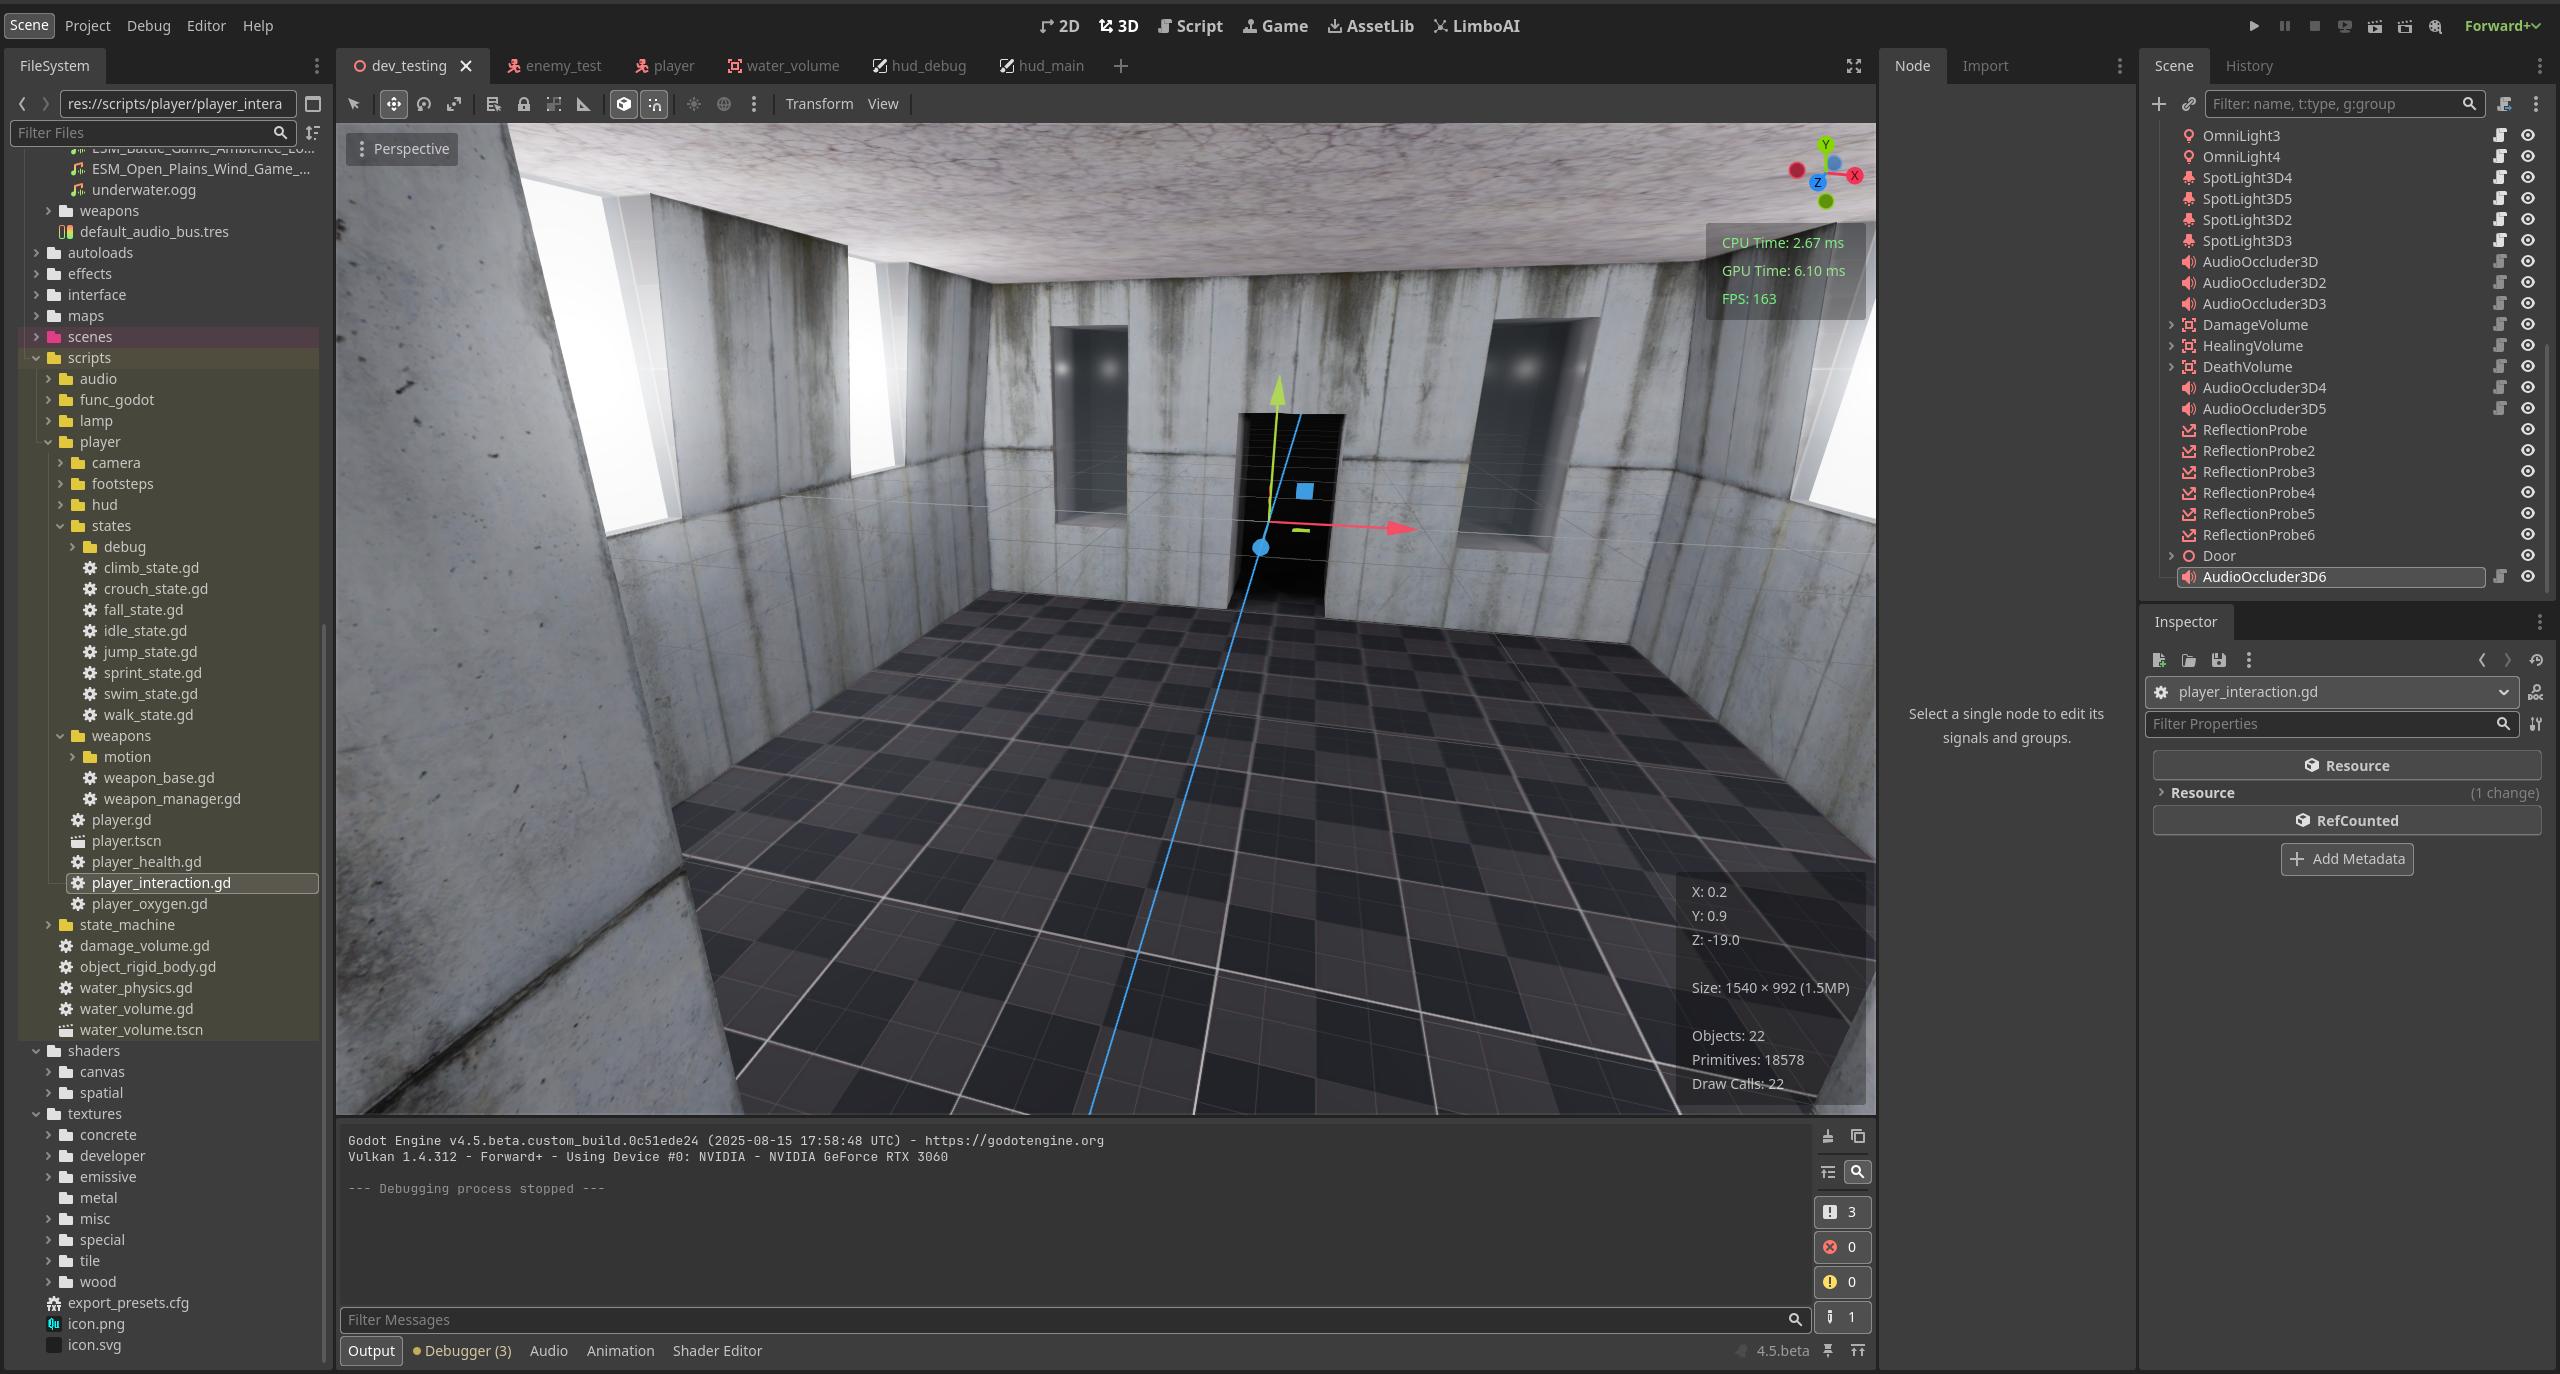This screenshot has width=2560, height=1374.
Task: Save the currently edited resource in Inspector
Action: pos(2219,660)
